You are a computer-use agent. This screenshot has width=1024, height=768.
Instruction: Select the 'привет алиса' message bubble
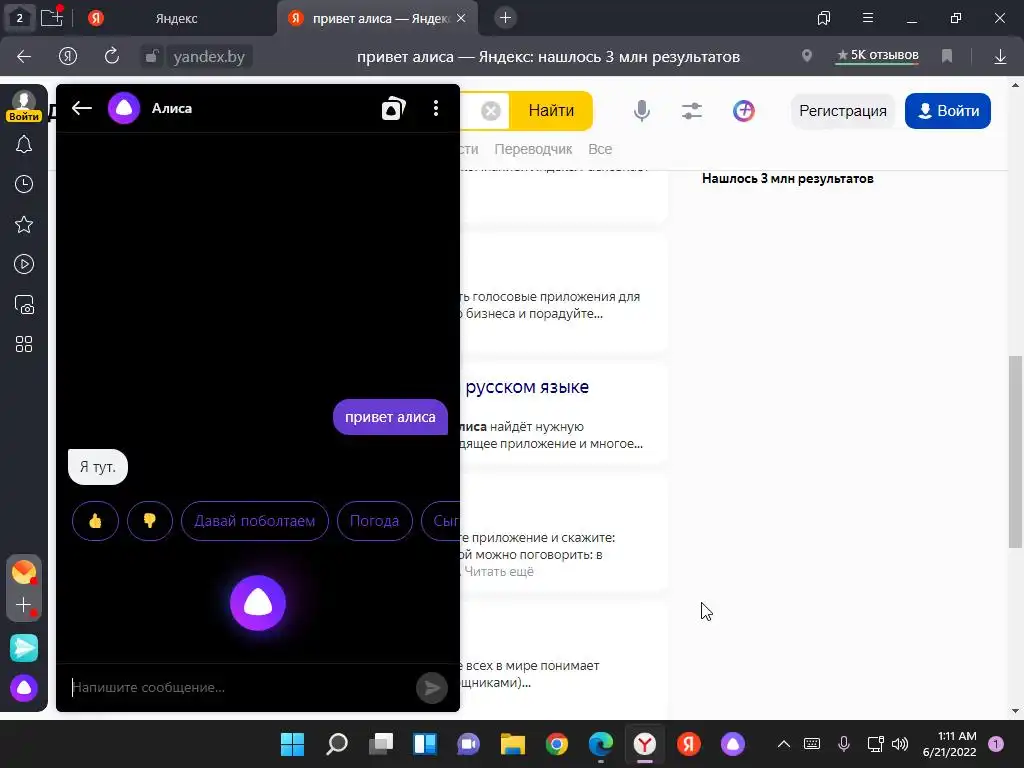[390, 417]
